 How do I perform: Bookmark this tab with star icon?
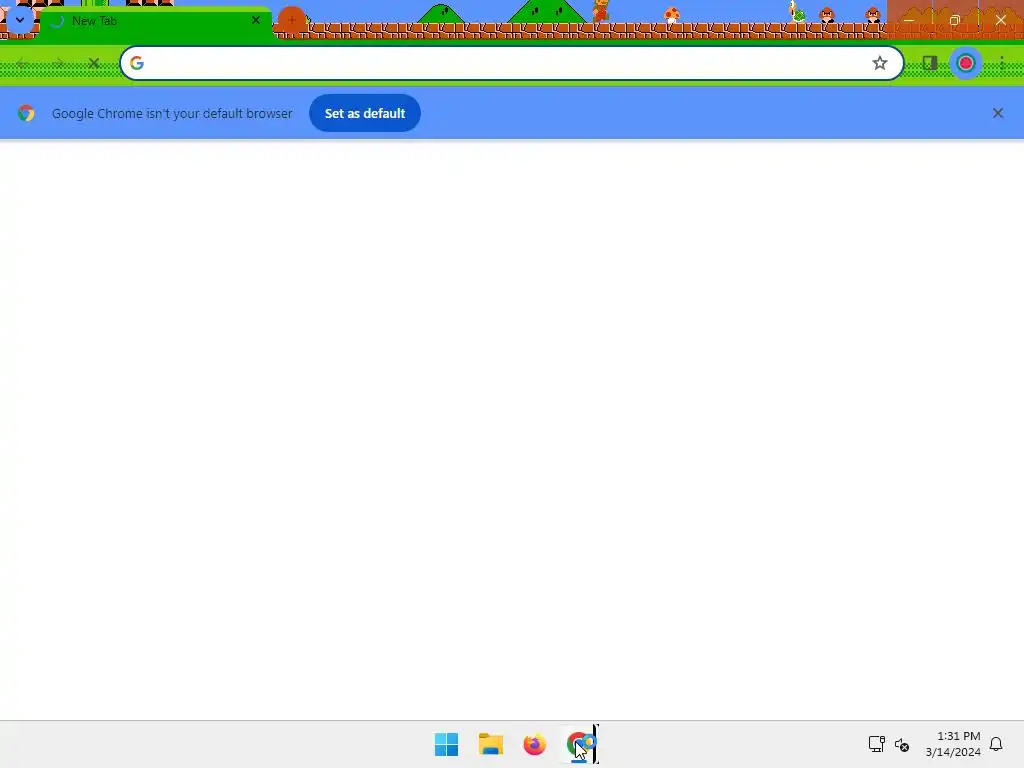pos(880,63)
